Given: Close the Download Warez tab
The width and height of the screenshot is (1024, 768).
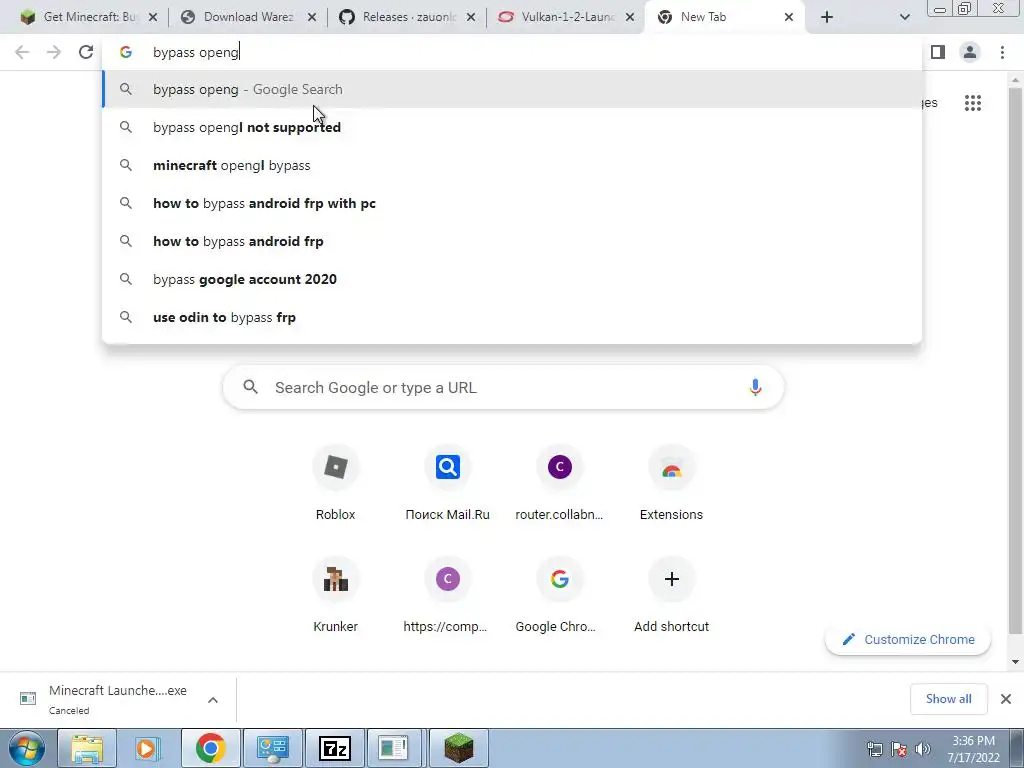Looking at the screenshot, I should point(312,17).
